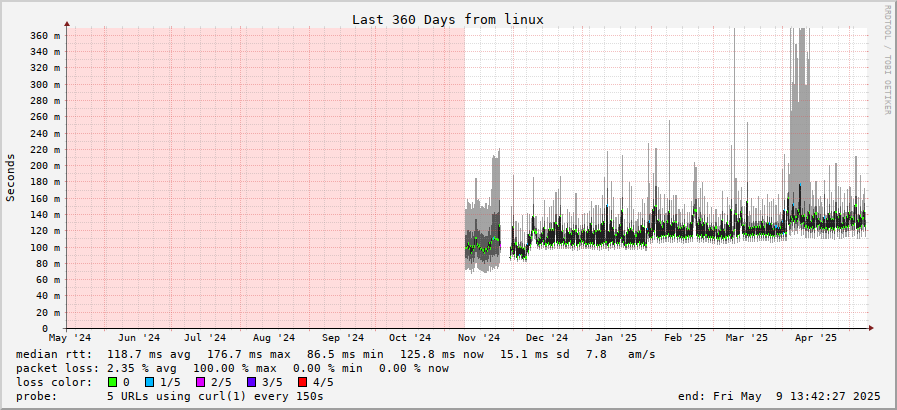Click the Nov '24 x-axis label
The image size is (897, 410).
[x=479, y=338]
